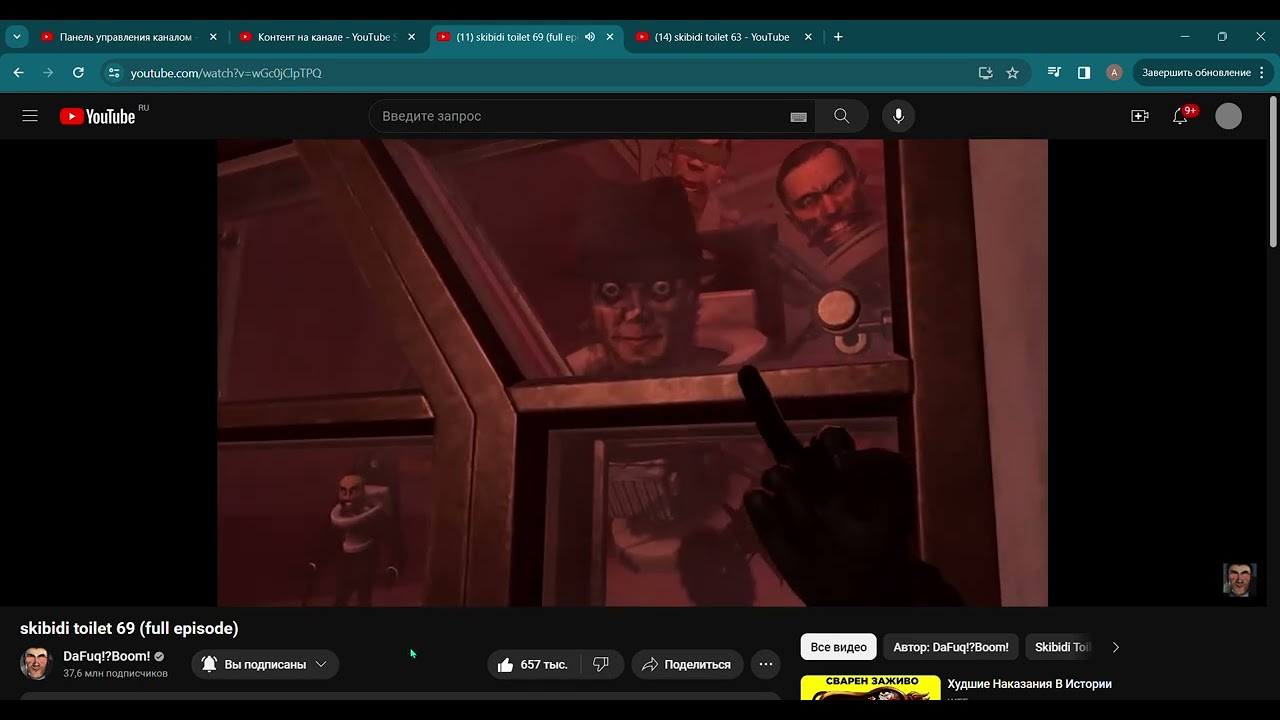Click the video player to pause
This screenshot has height=720, width=1280.
tap(632, 372)
